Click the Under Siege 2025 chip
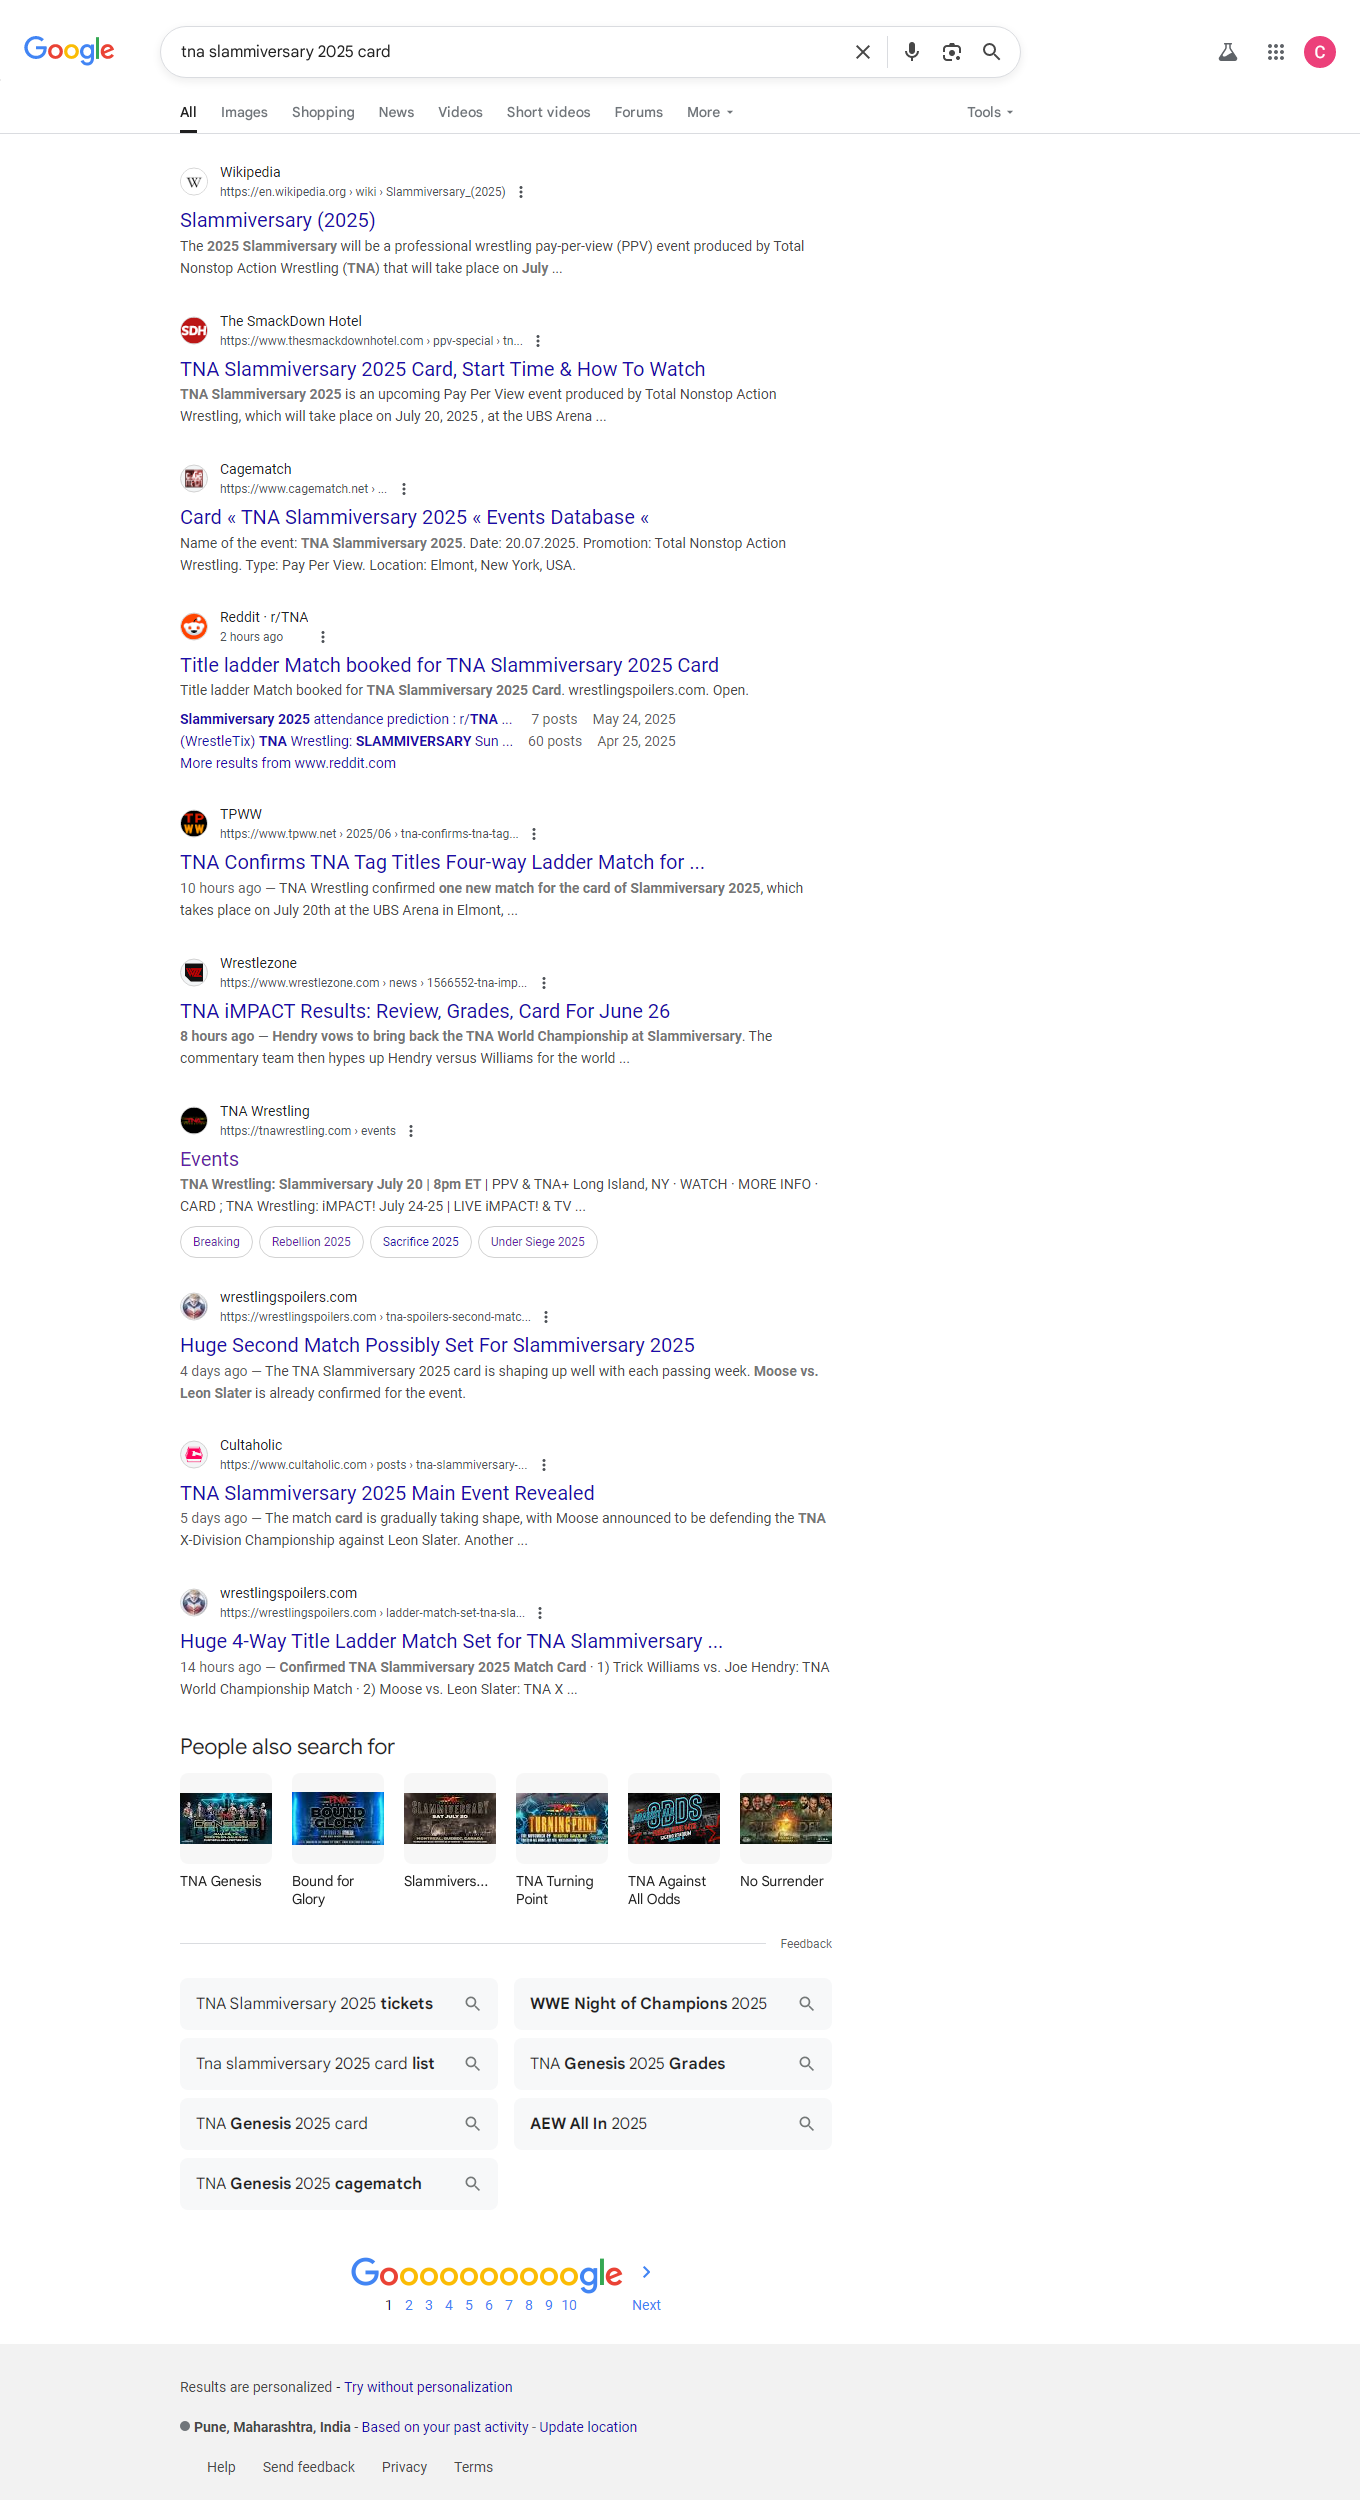 (x=538, y=1242)
